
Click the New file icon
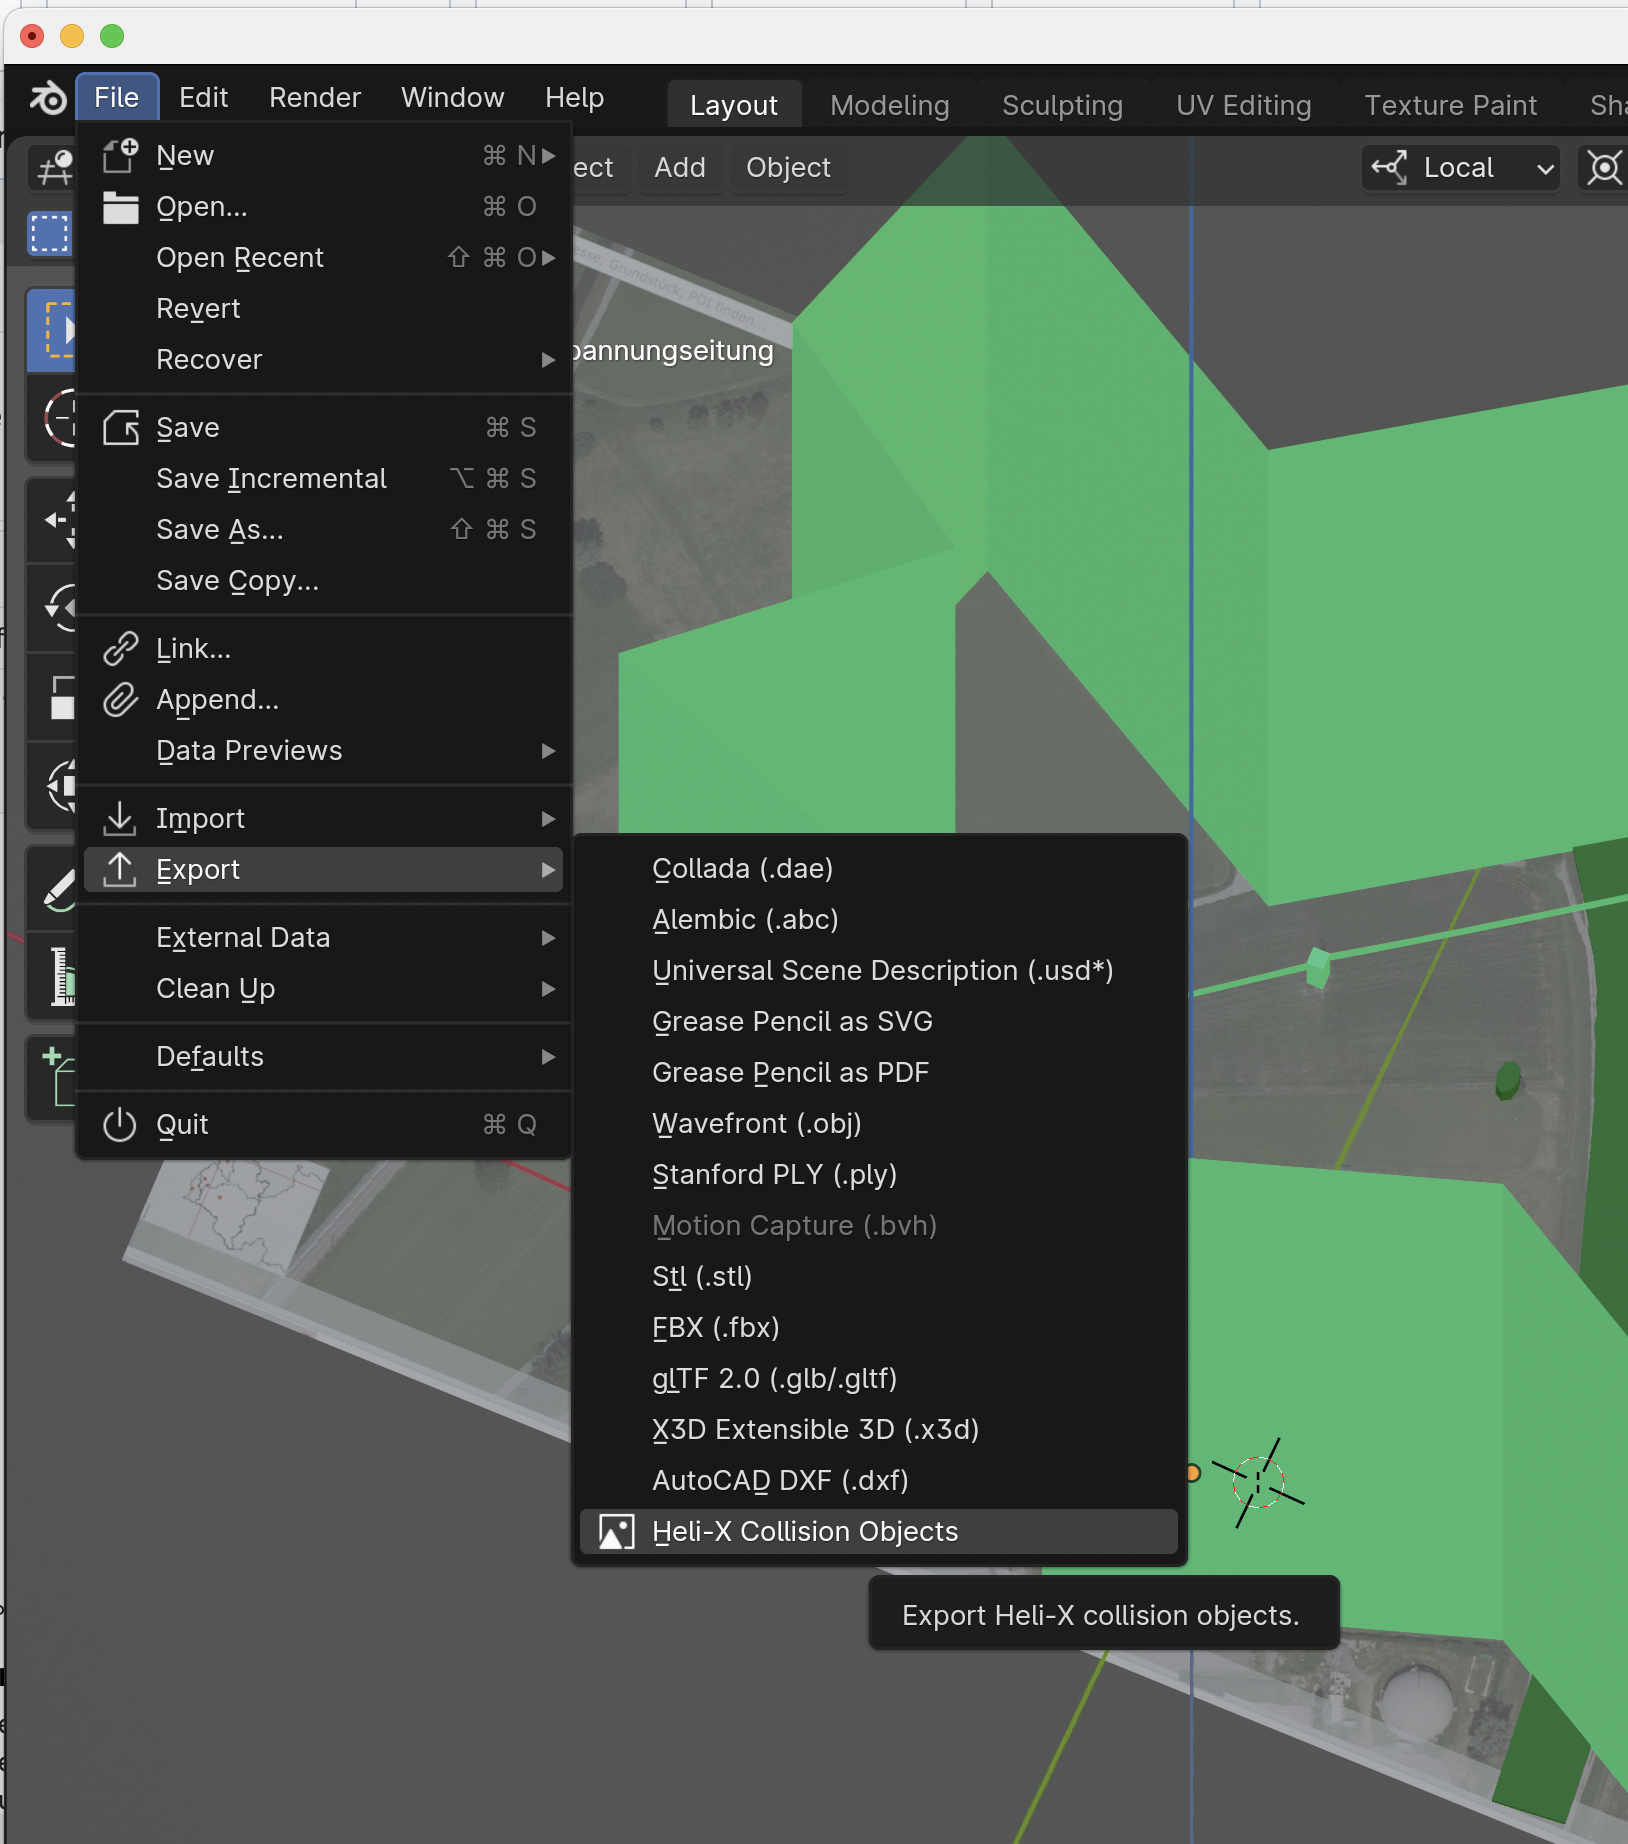click(x=121, y=155)
